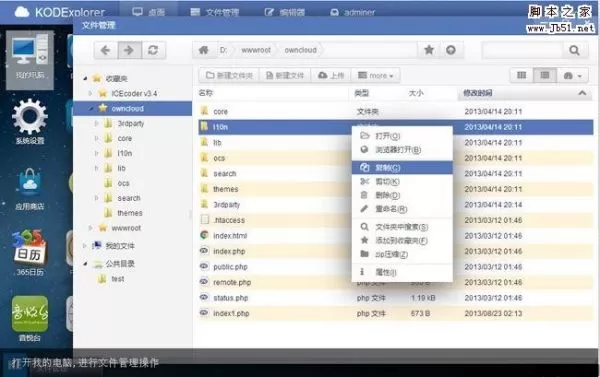Expand l10n folder in tree
This screenshot has width=600, height=377.
pos(96,153)
